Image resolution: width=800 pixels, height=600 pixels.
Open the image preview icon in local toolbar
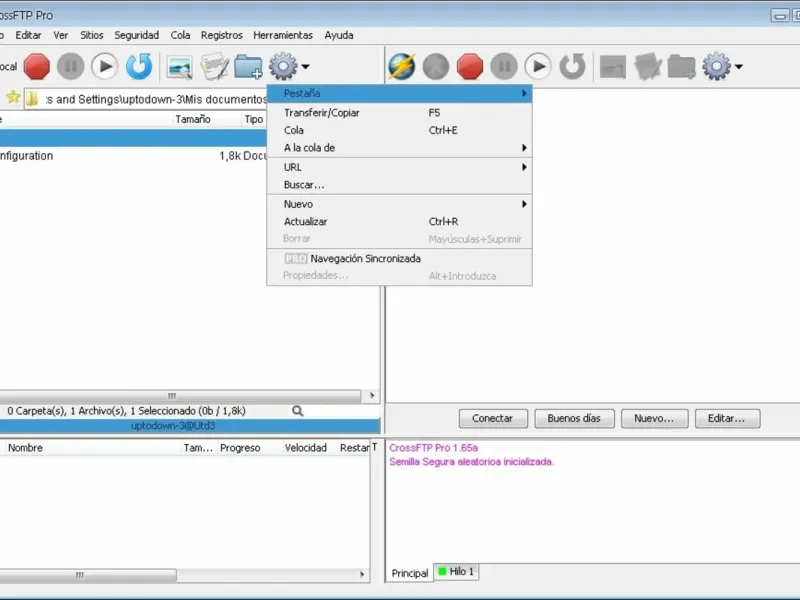pos(180,67)
